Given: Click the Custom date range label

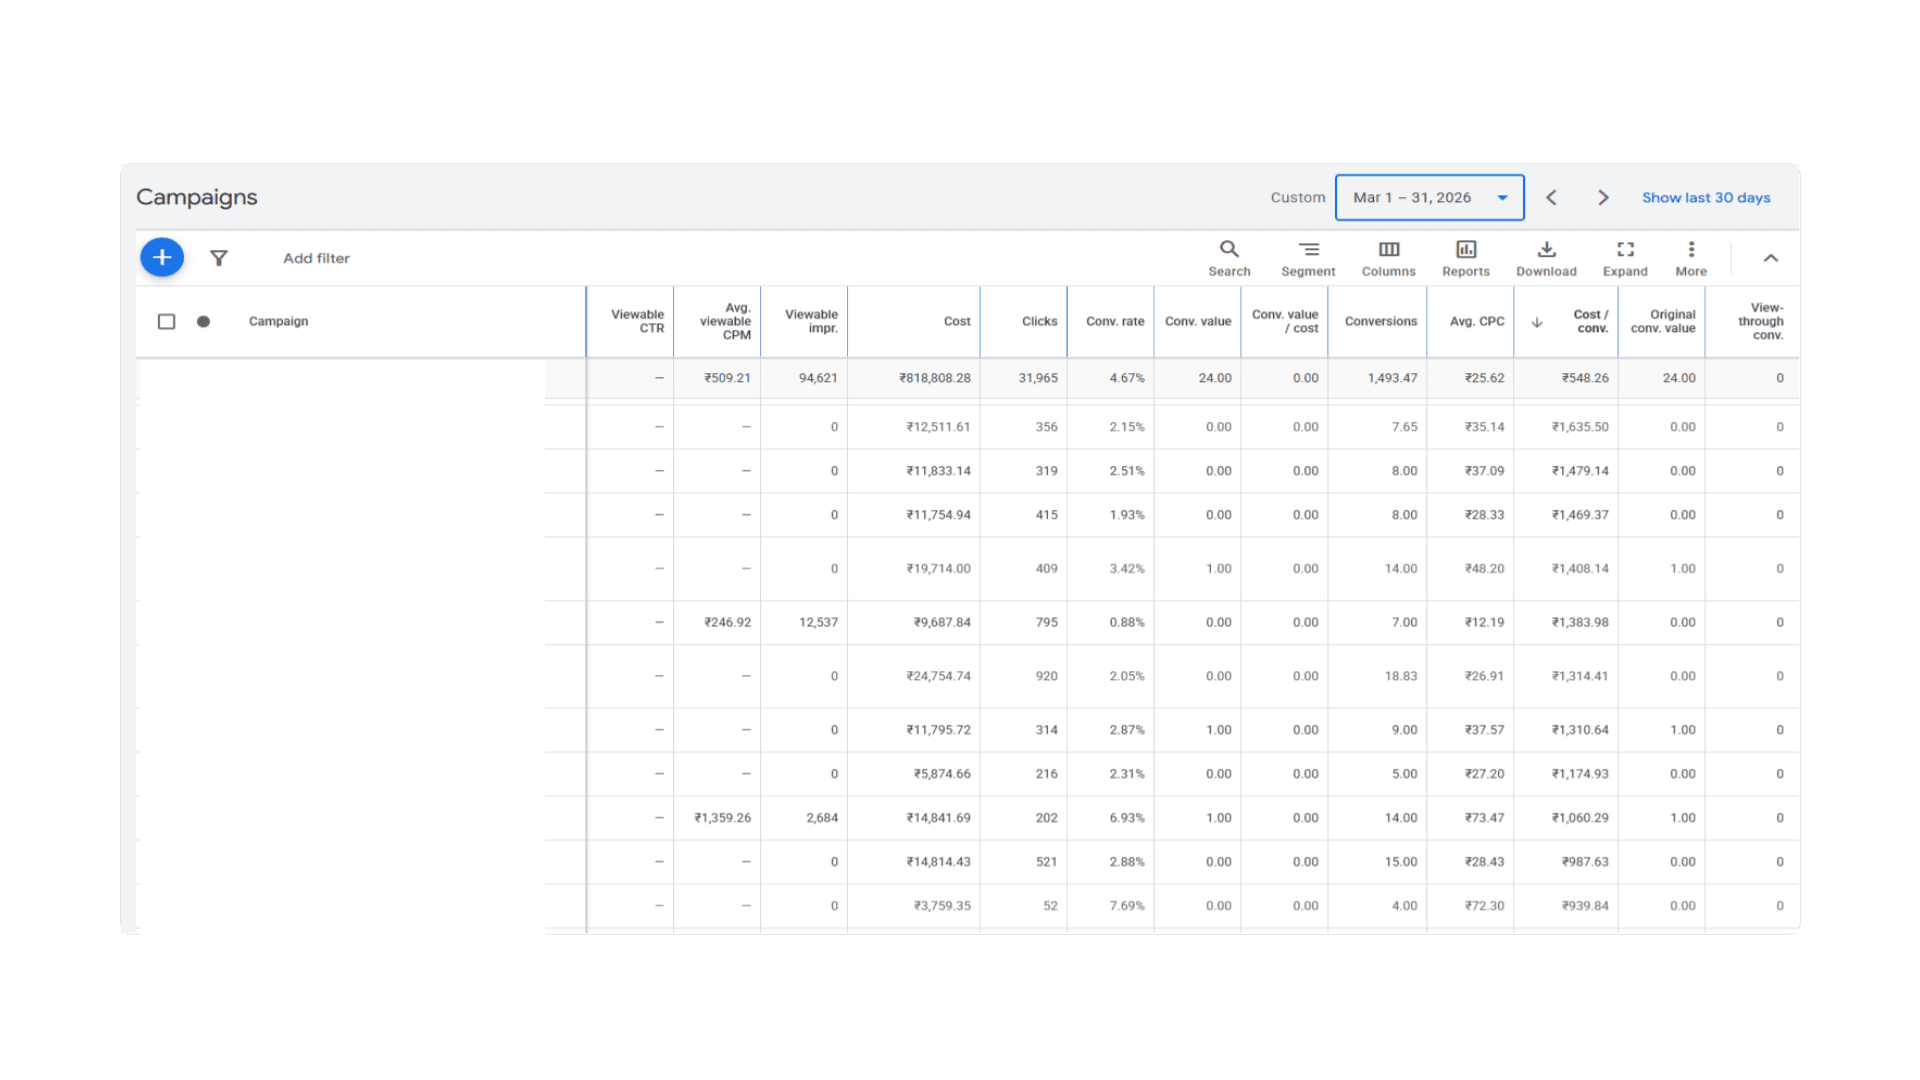Looking at the screenshot, I should point(1298,198).
